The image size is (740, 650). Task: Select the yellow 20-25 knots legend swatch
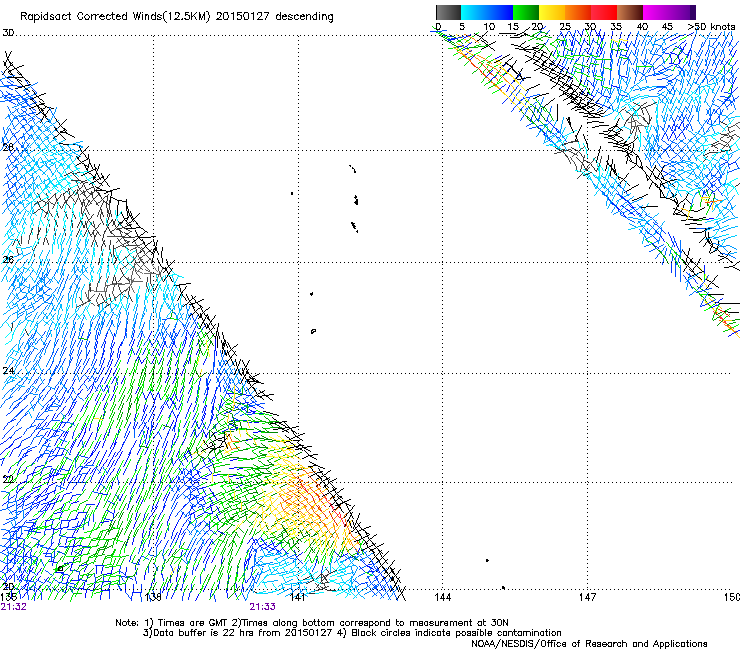[552, 12]
